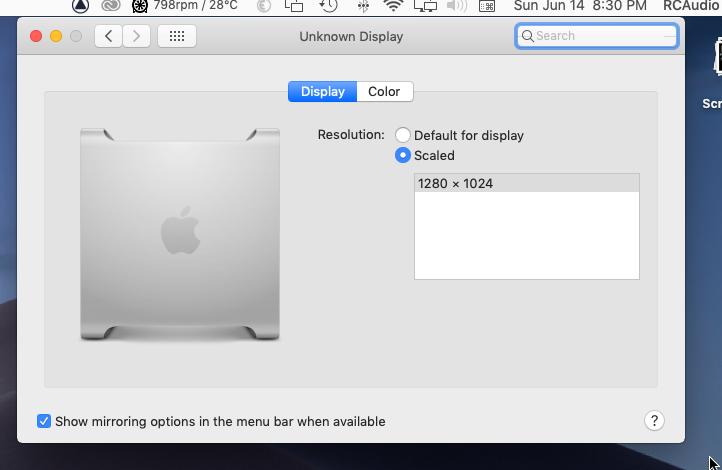Show all preferences via the grid icon
The width and height of the screenshot is (722, 470).
click(x=177, y=36)
